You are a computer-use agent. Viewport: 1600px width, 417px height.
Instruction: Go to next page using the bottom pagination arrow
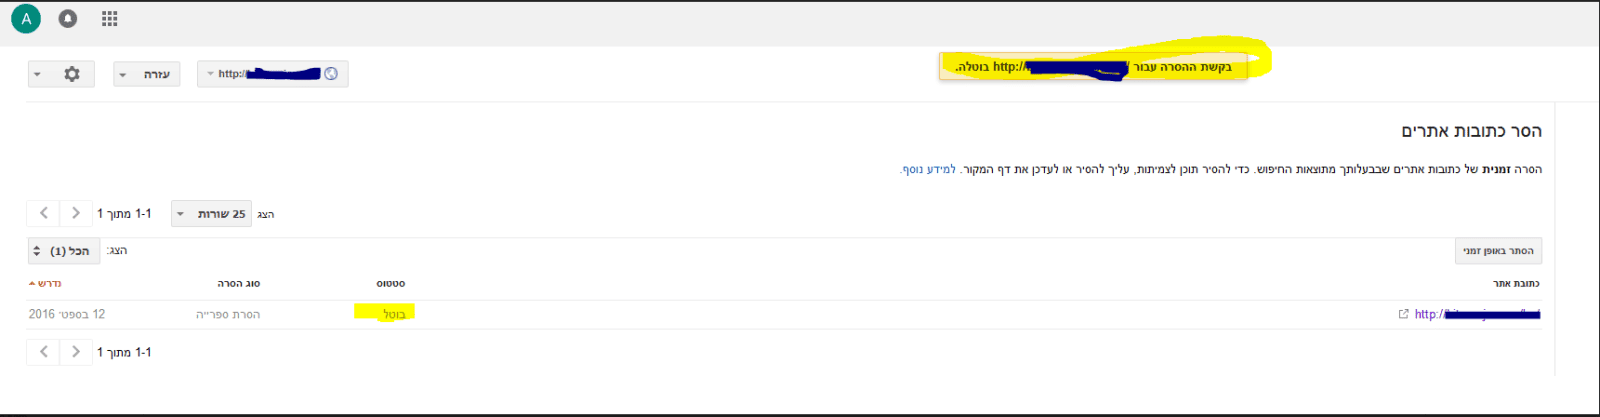tap(76, 352)
